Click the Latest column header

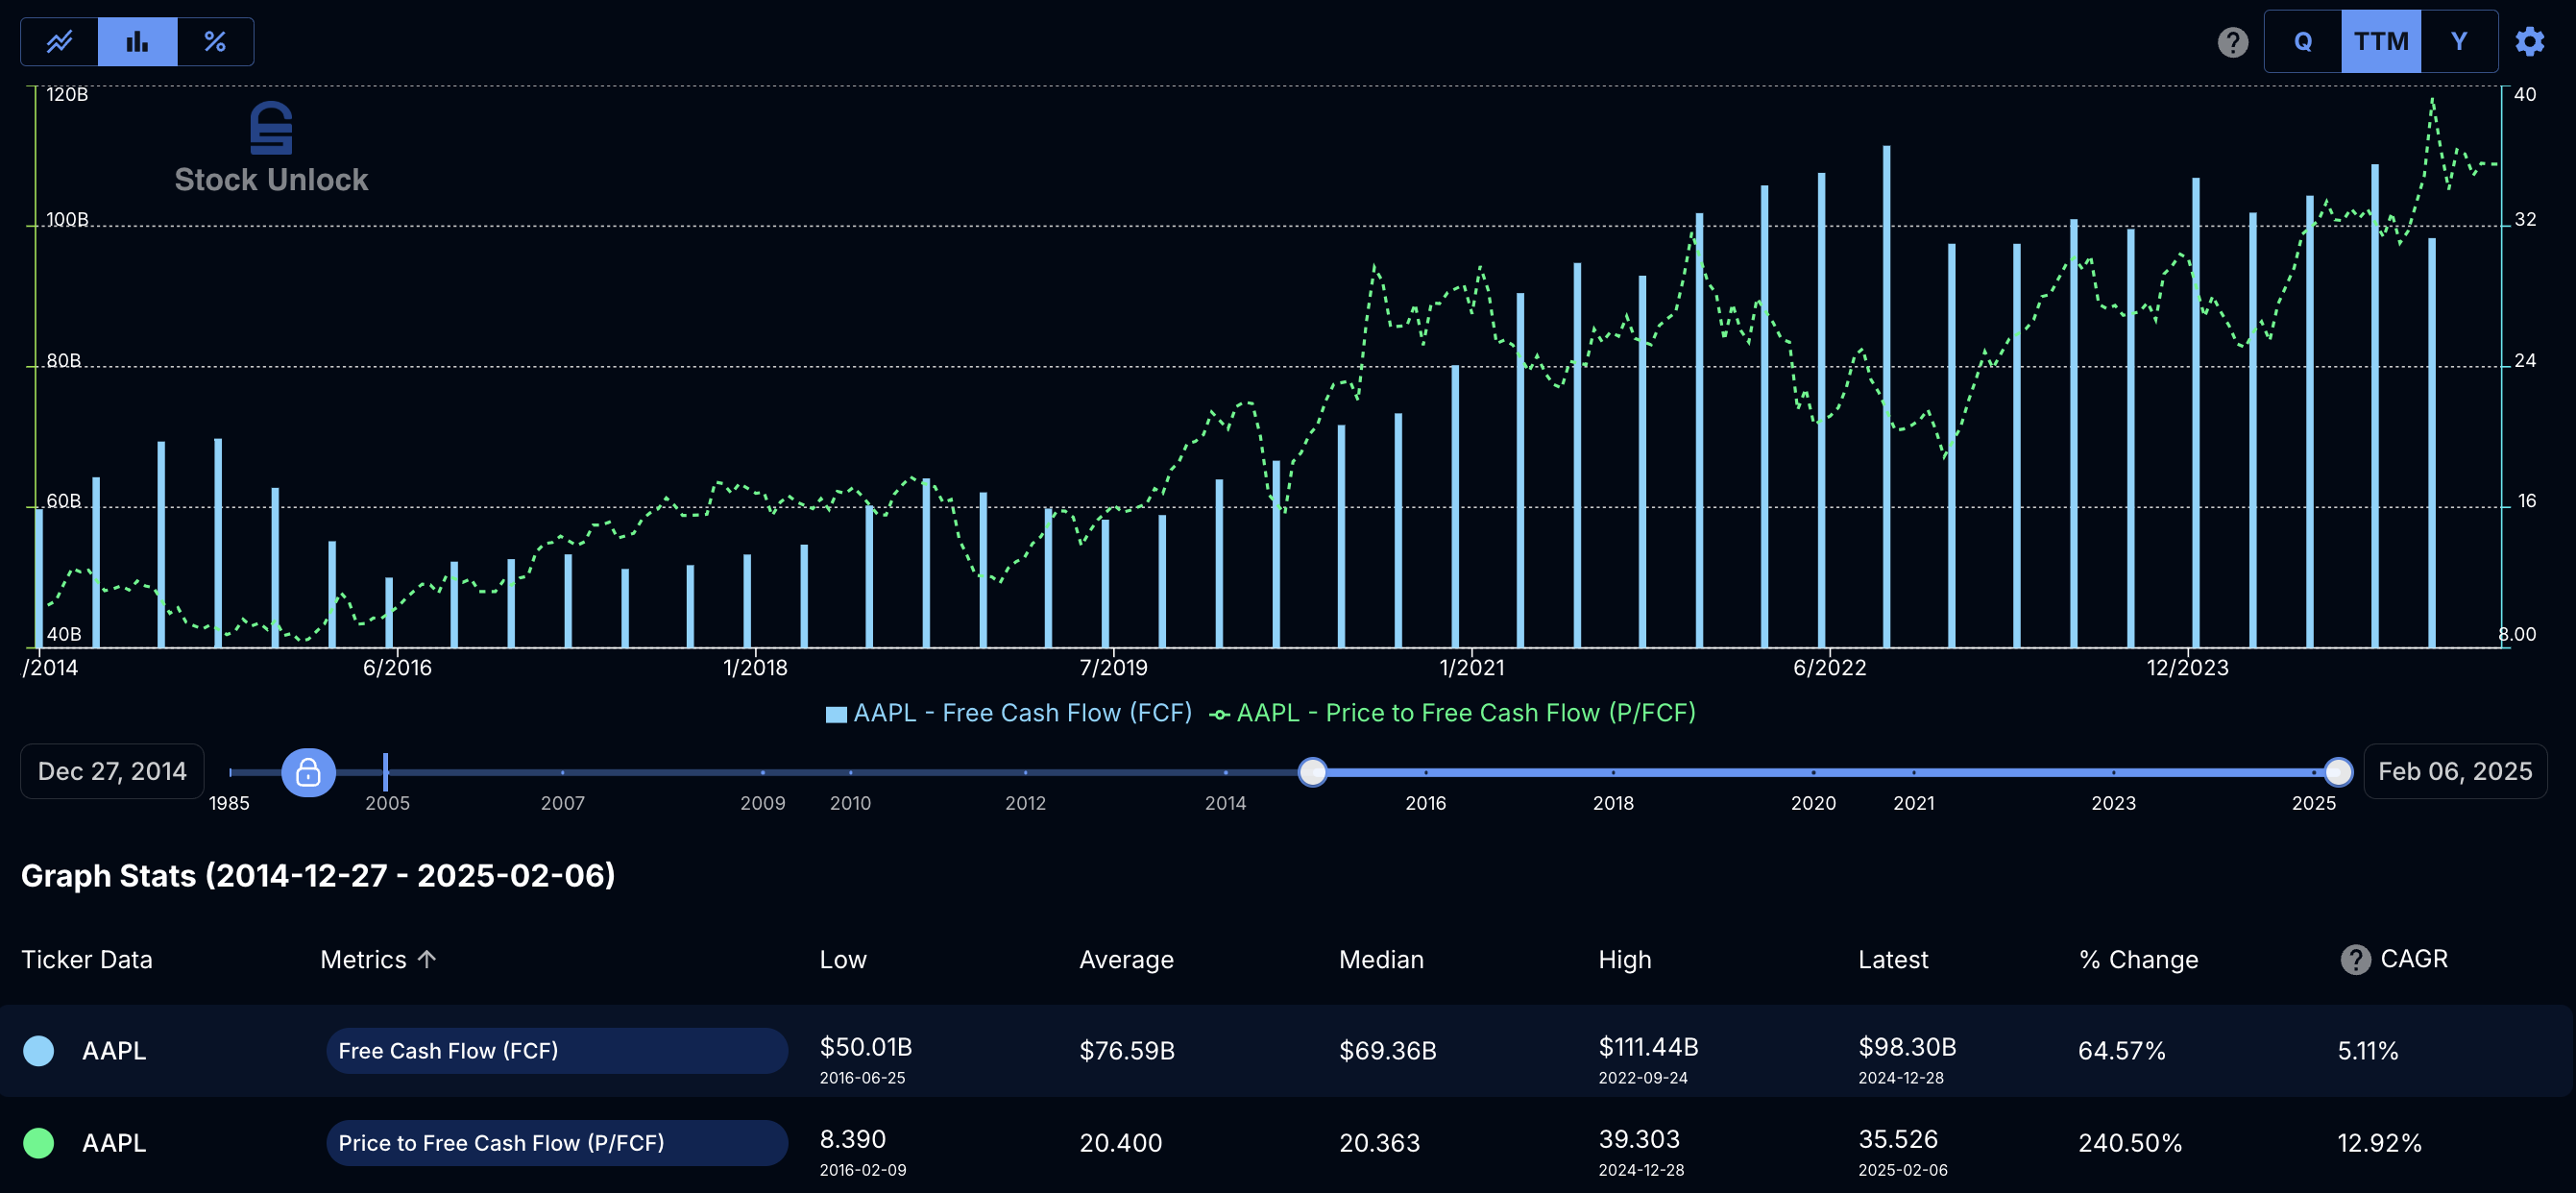point(1893,959)
